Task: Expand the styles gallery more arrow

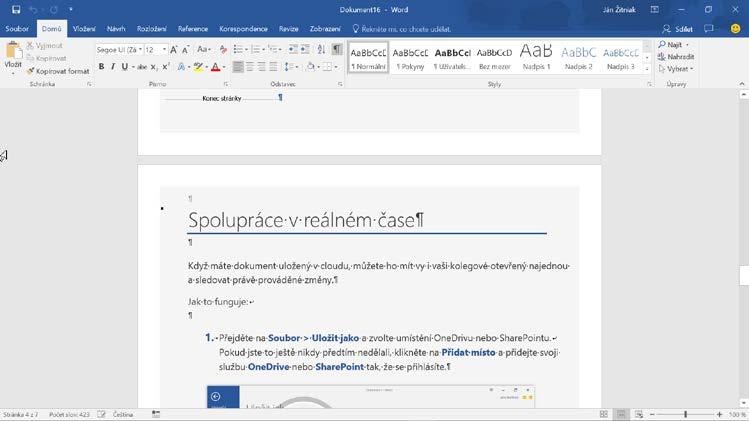Action: [x=647, y=69]
